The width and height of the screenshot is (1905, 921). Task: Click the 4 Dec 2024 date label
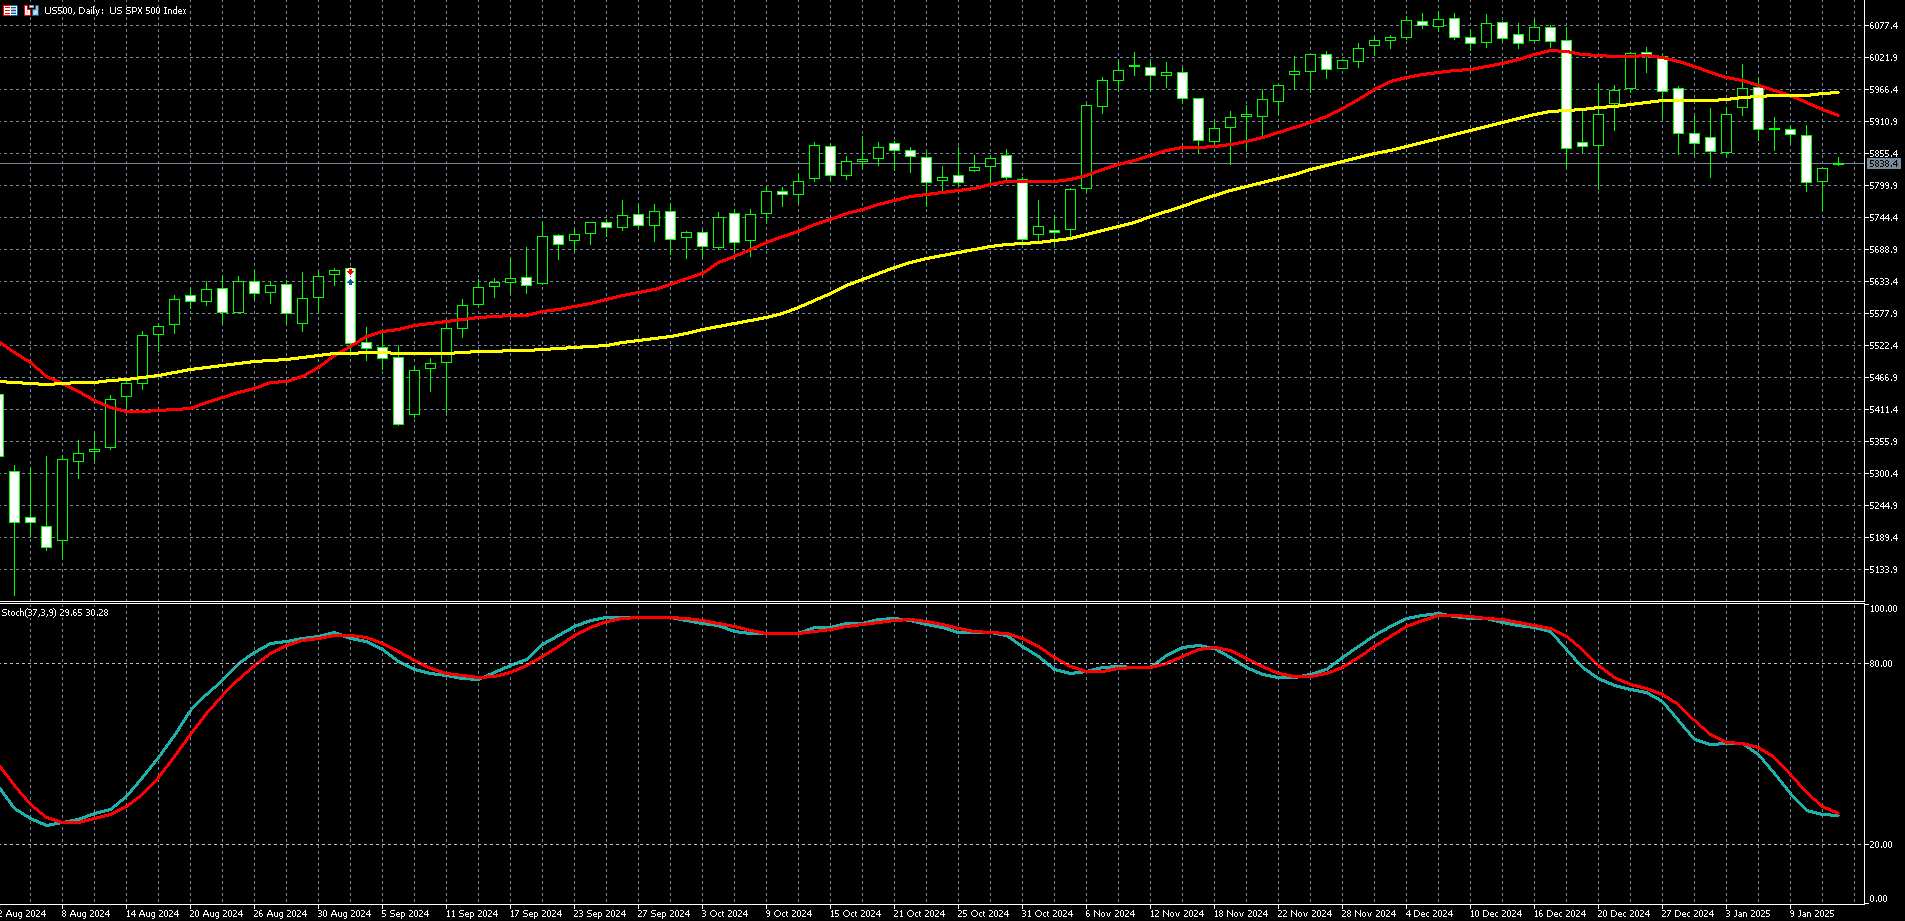(x=1430, y=914)
